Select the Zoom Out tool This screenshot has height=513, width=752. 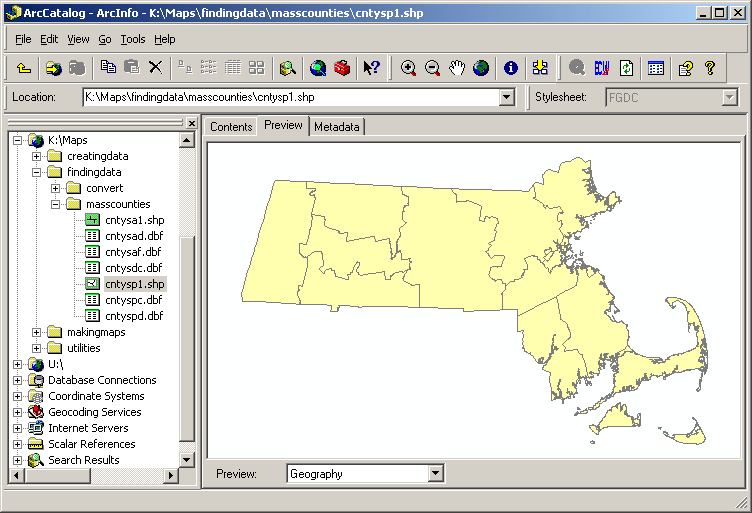point(432,68)
